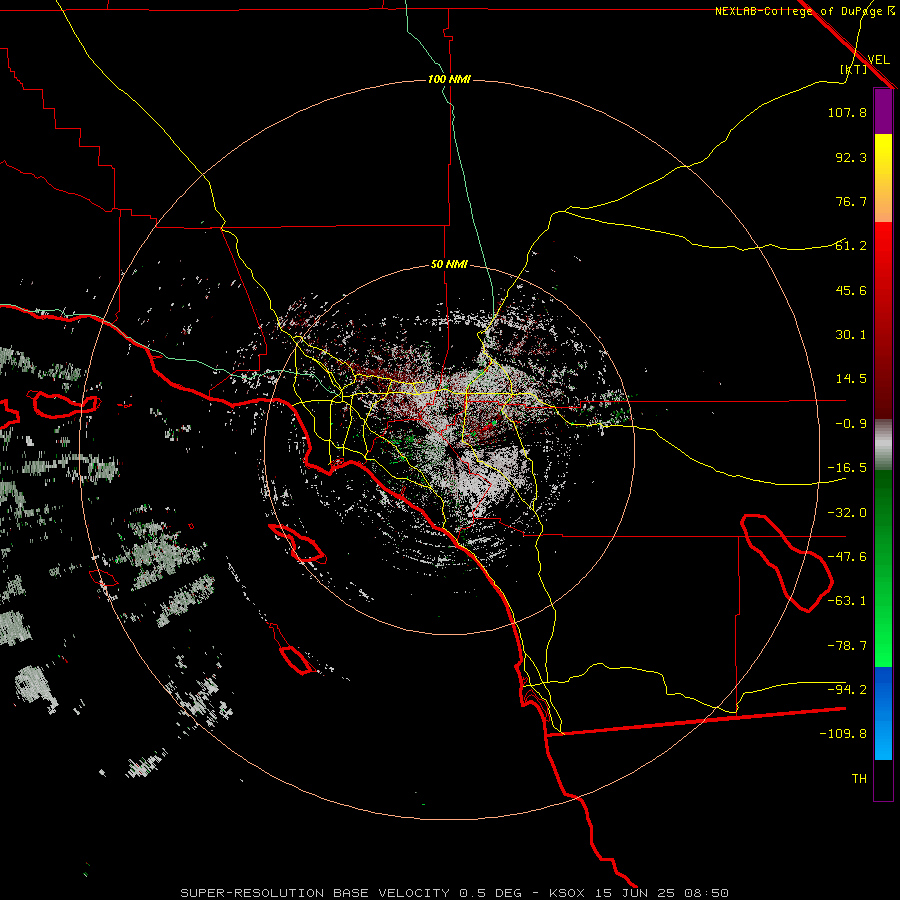Click the 100 NMI range ring label
The image size is (900, 900).
(x=449, y=79)
